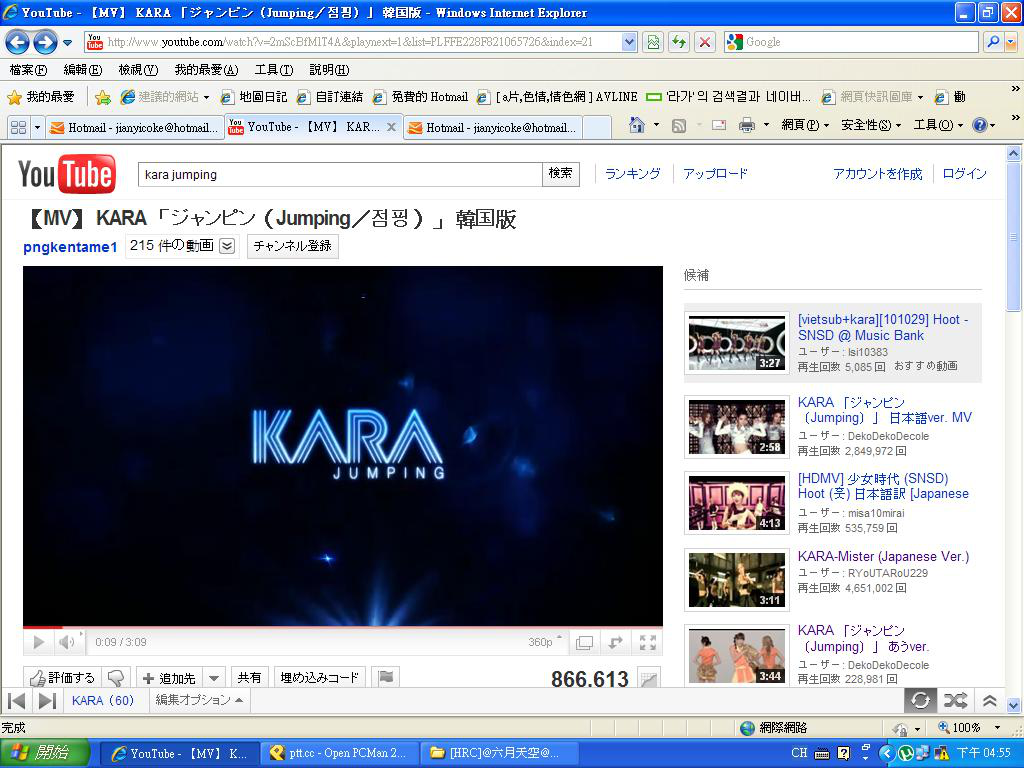1024x768 pixels.
Task: Go to Home page icon
Action: point(637,125)
